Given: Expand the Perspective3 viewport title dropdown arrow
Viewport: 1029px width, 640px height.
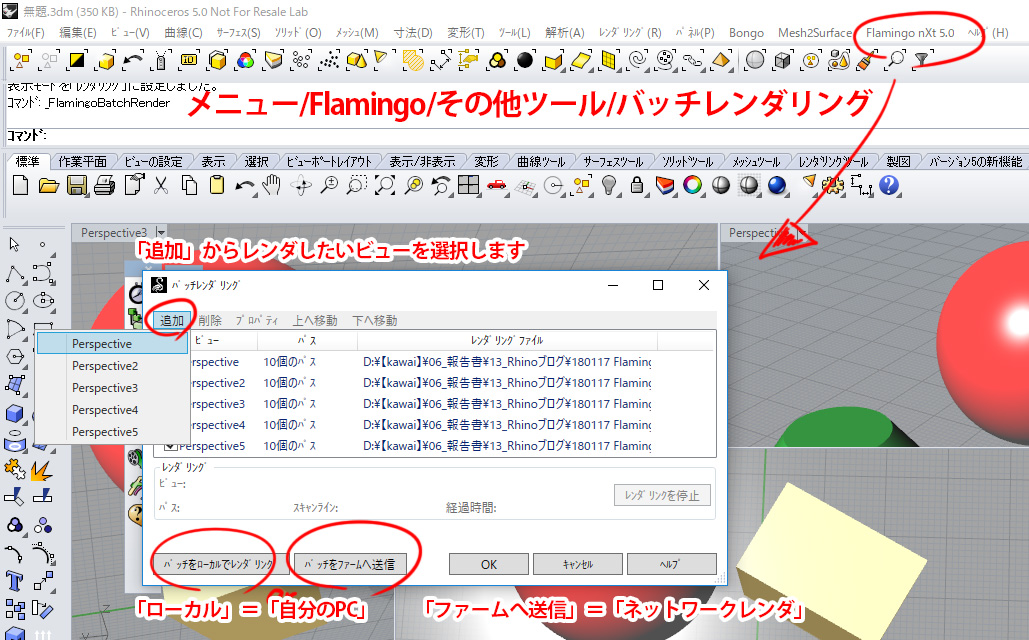Looking at the screenshot, I should point(161,232).
